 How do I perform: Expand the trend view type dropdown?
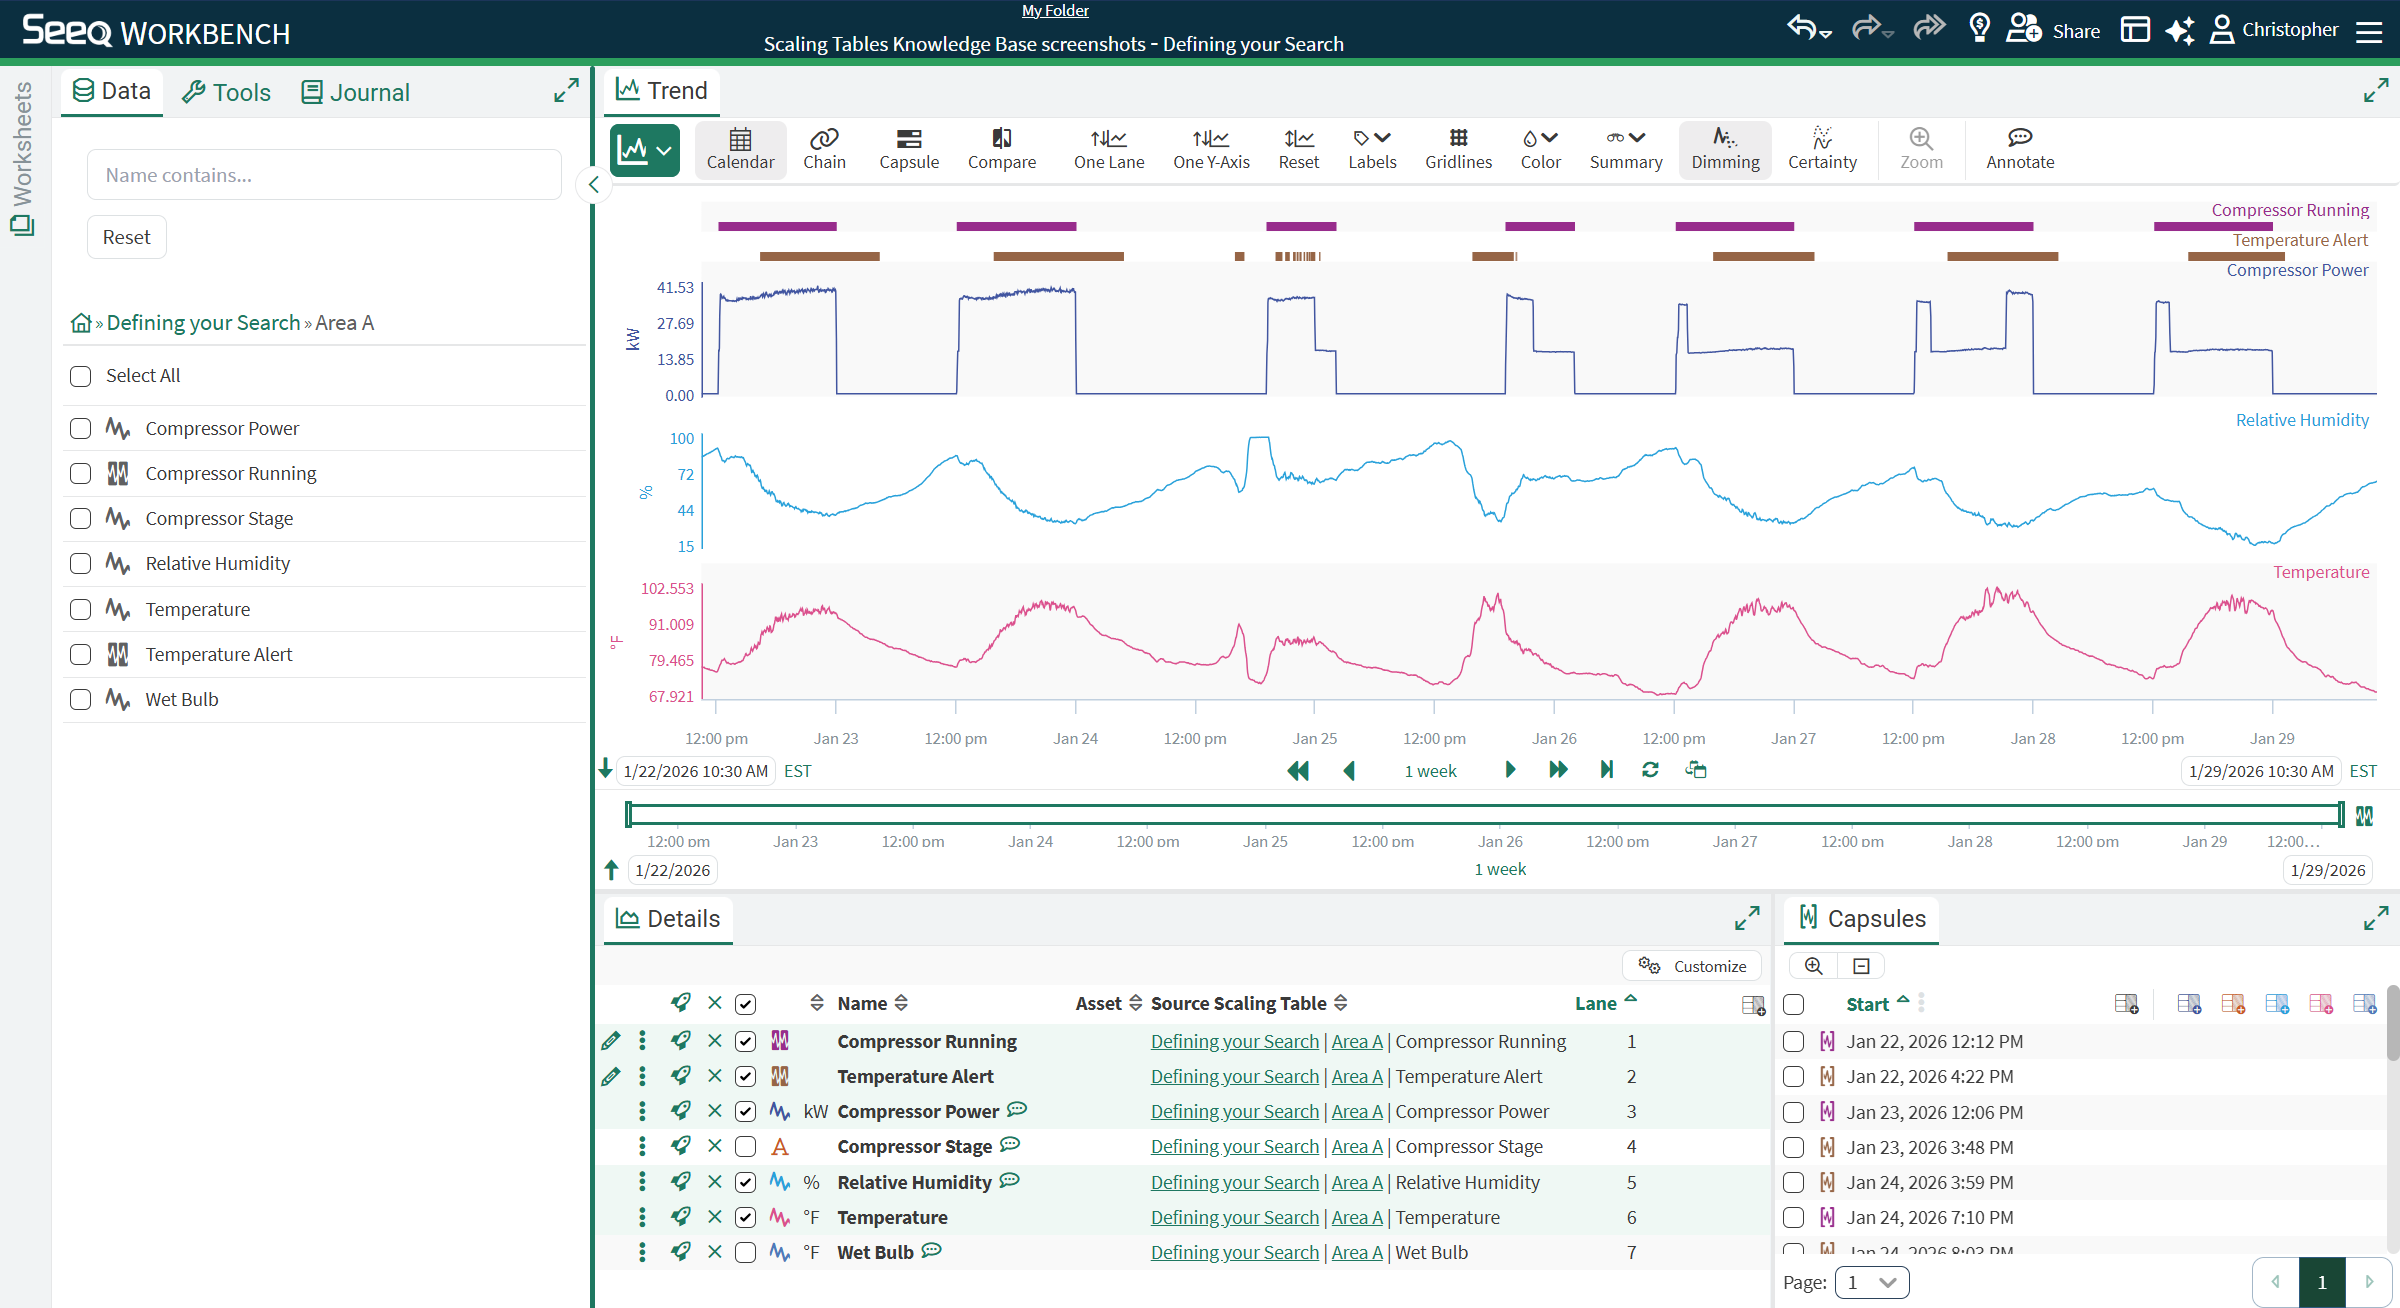point(645,151)
